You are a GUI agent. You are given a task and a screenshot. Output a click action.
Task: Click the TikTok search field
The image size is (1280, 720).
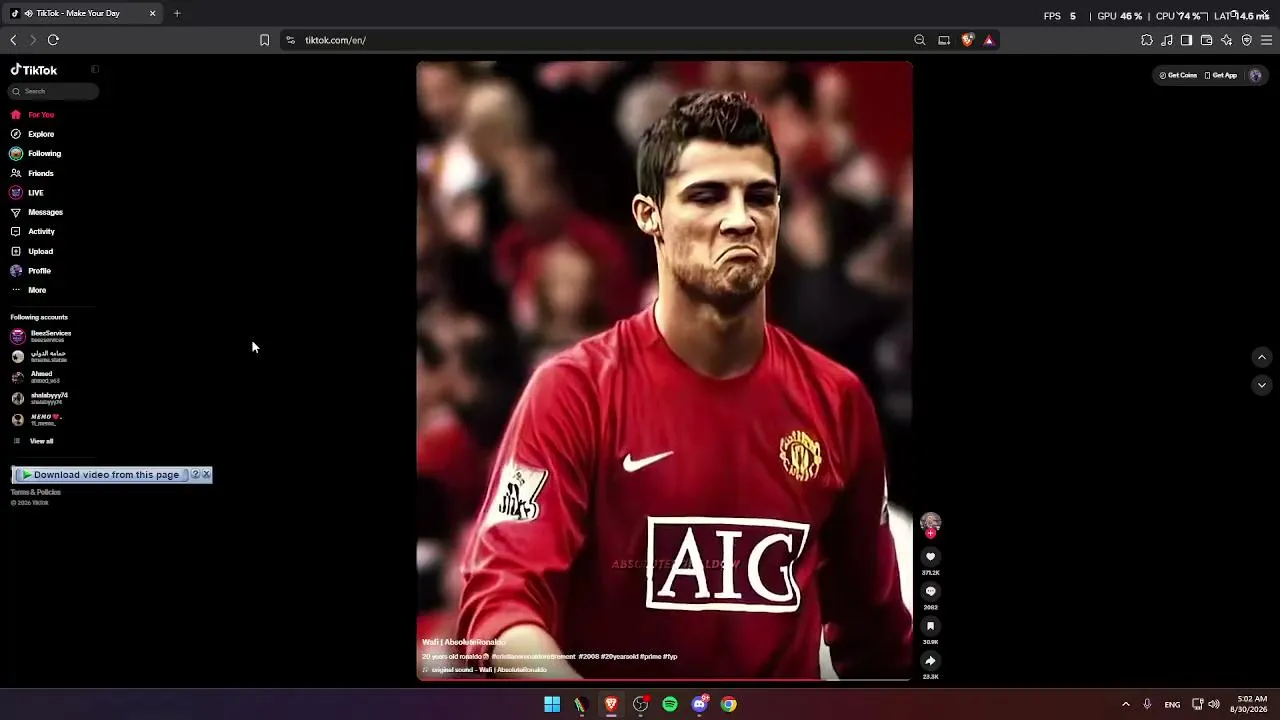pos(54,91)
